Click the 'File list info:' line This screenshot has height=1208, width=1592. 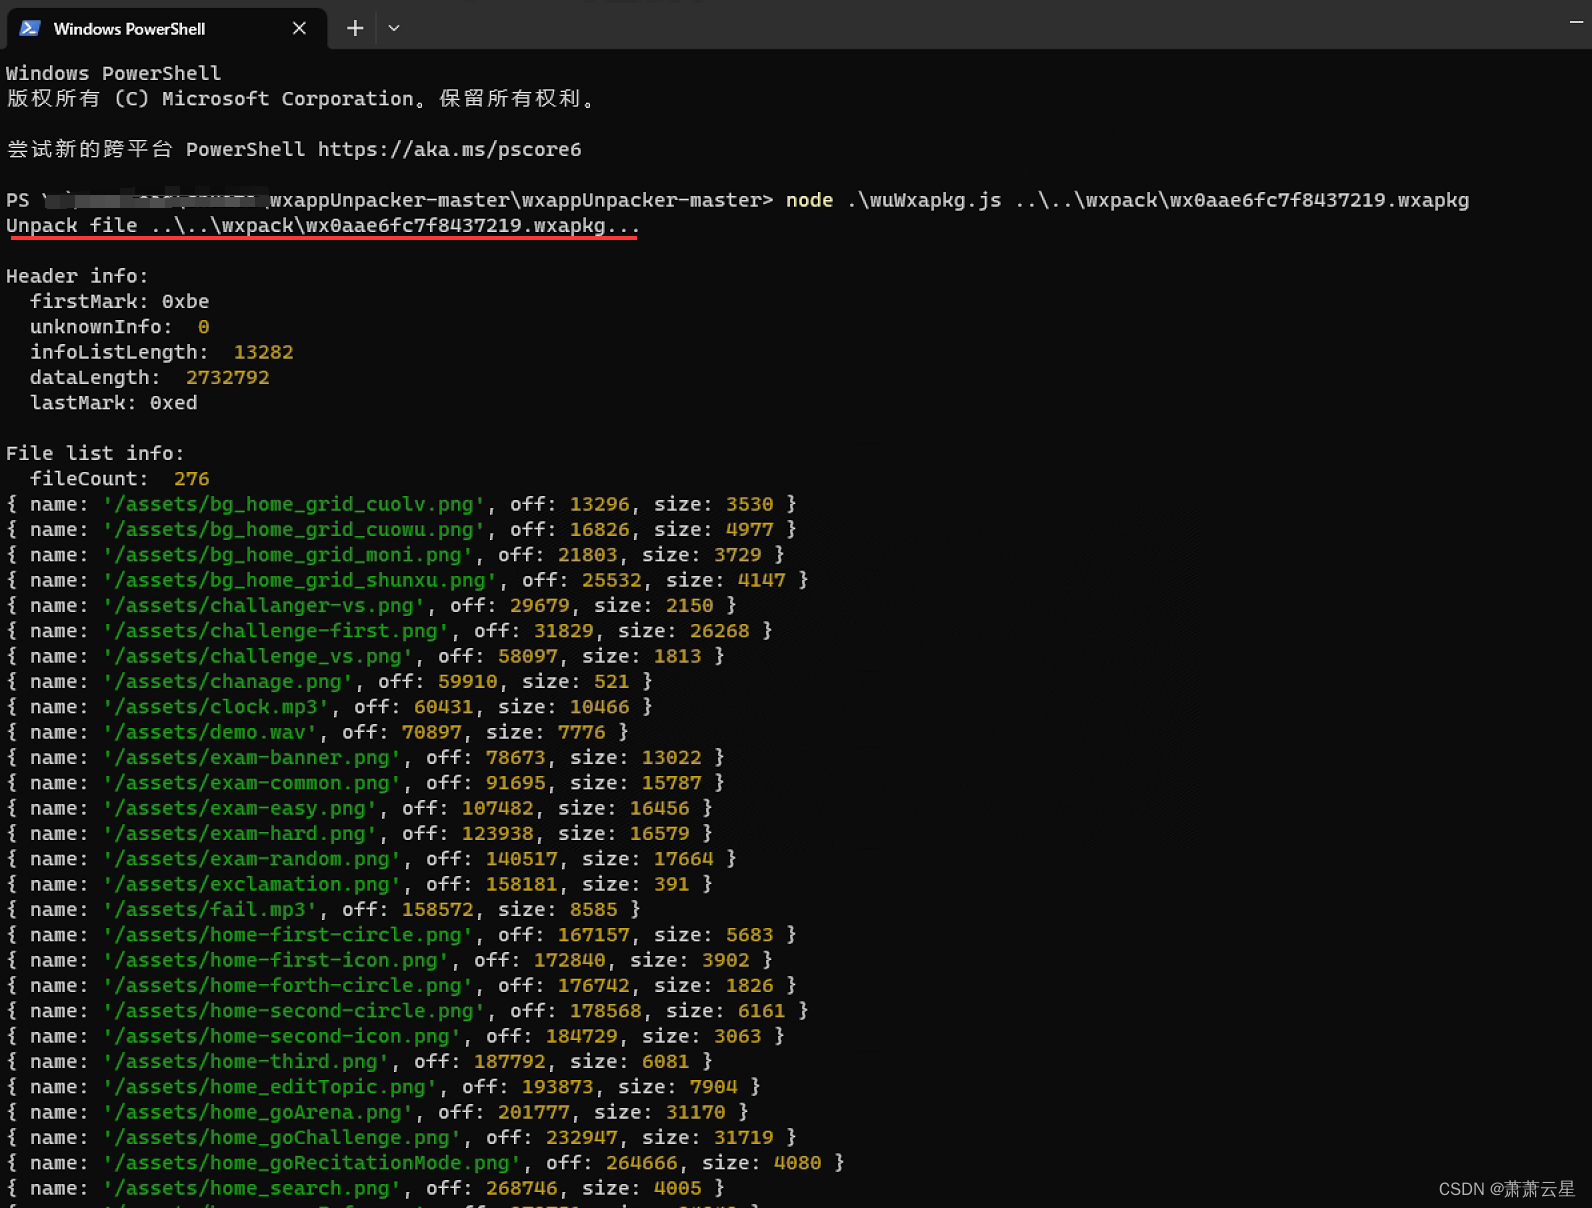[x=95, y=454]
